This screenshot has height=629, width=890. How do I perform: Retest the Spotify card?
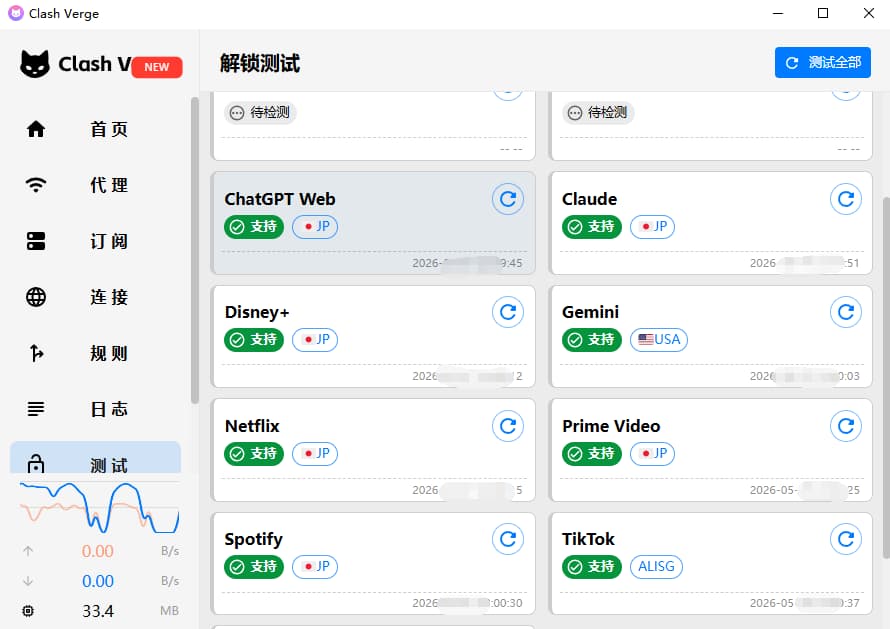[x=507, y=539]
